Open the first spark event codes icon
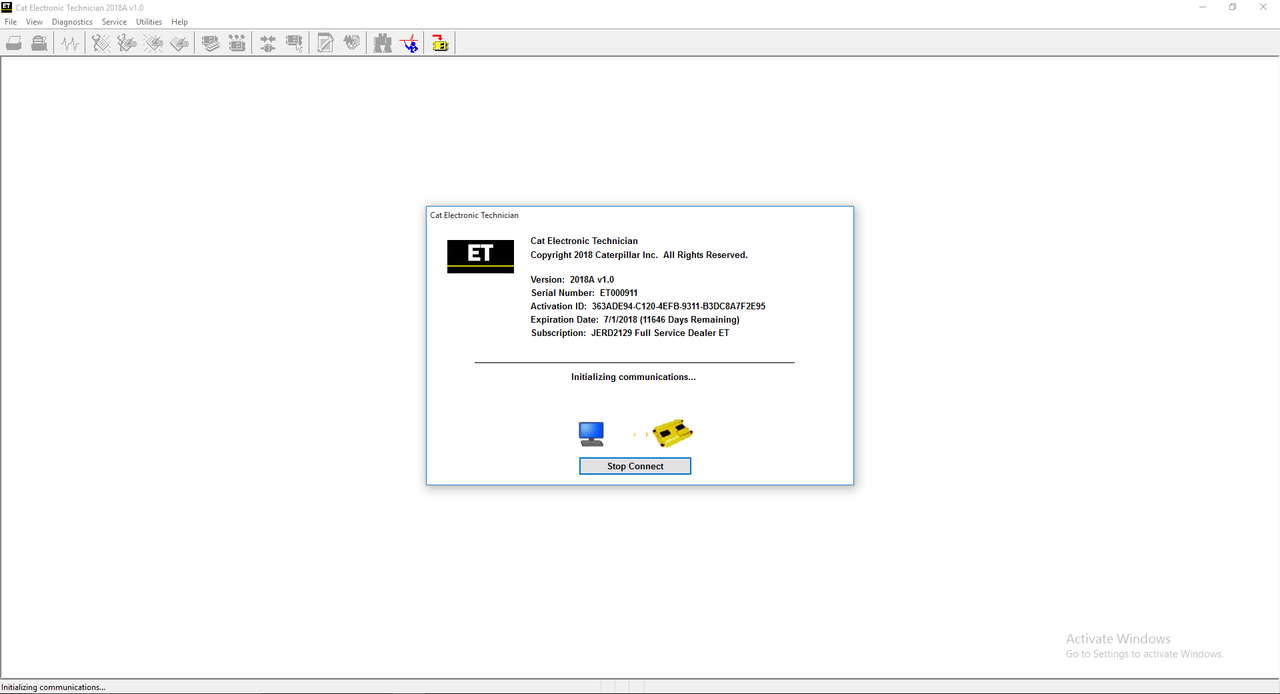1280x694 pixels. (153, 43)
